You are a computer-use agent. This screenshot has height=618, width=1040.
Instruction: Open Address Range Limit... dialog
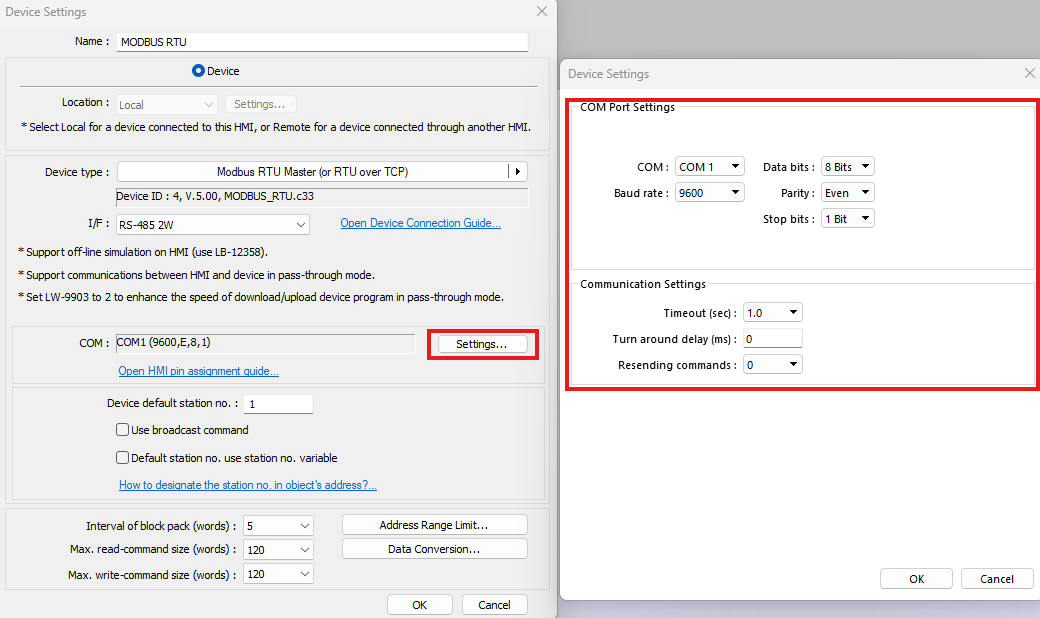tap(434, 525)
